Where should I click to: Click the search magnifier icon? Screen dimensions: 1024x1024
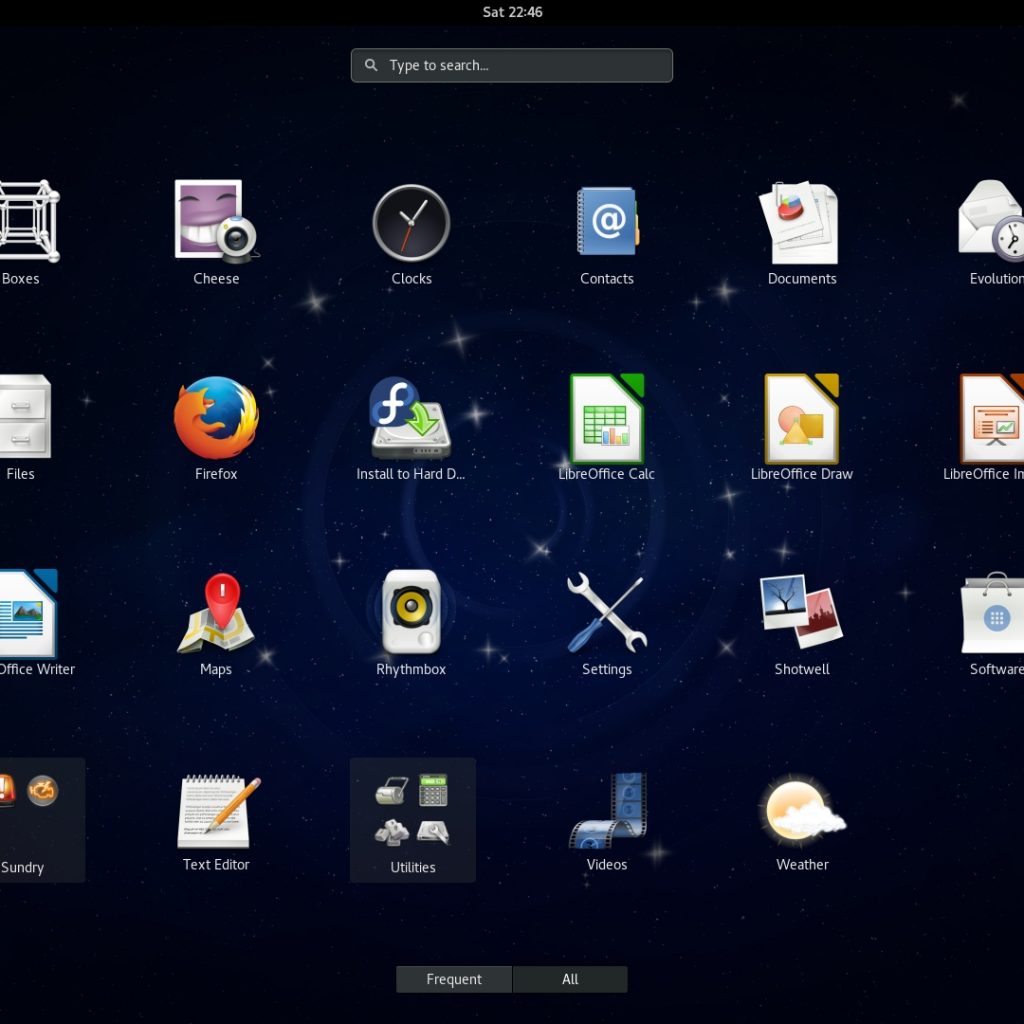(371, 65)
